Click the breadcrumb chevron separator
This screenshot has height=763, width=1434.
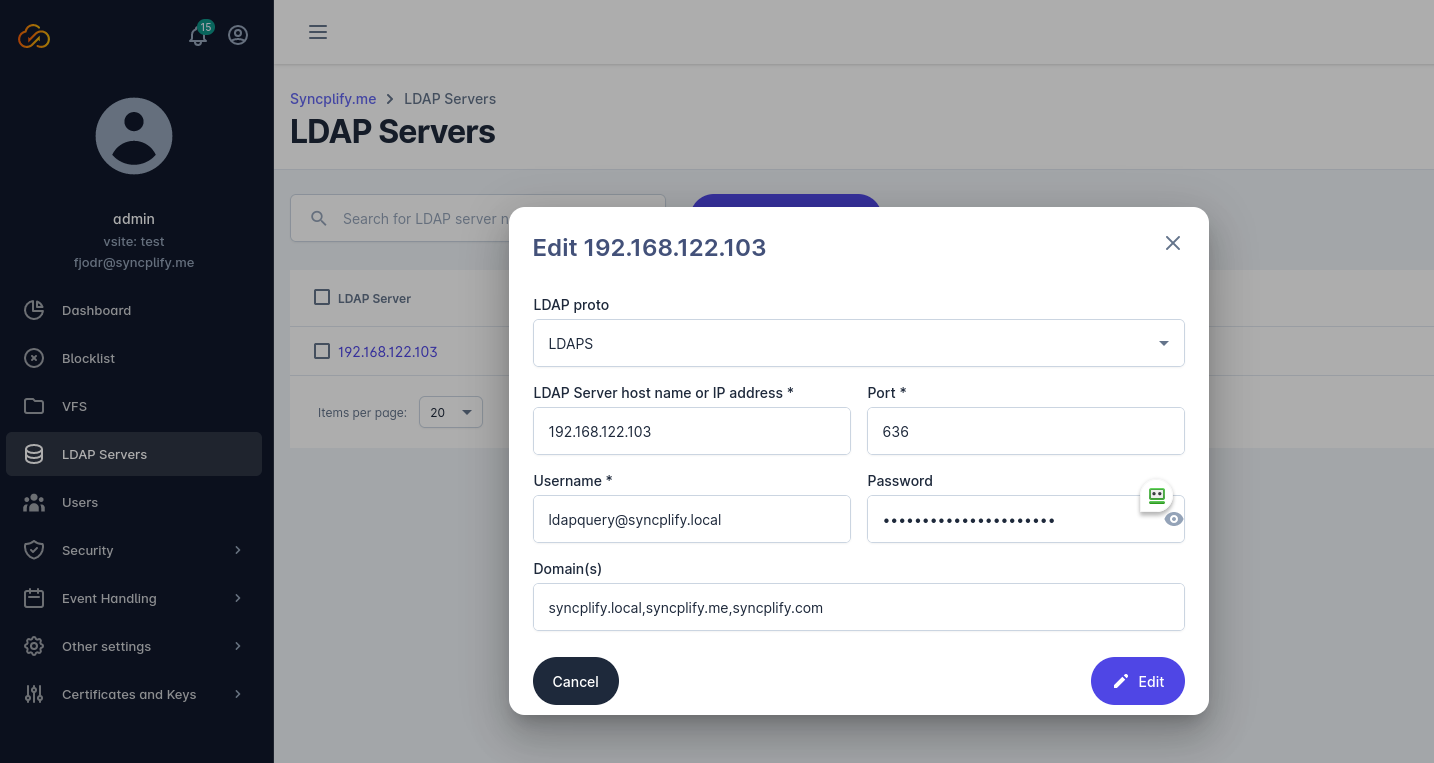click(x=390, y=99)
